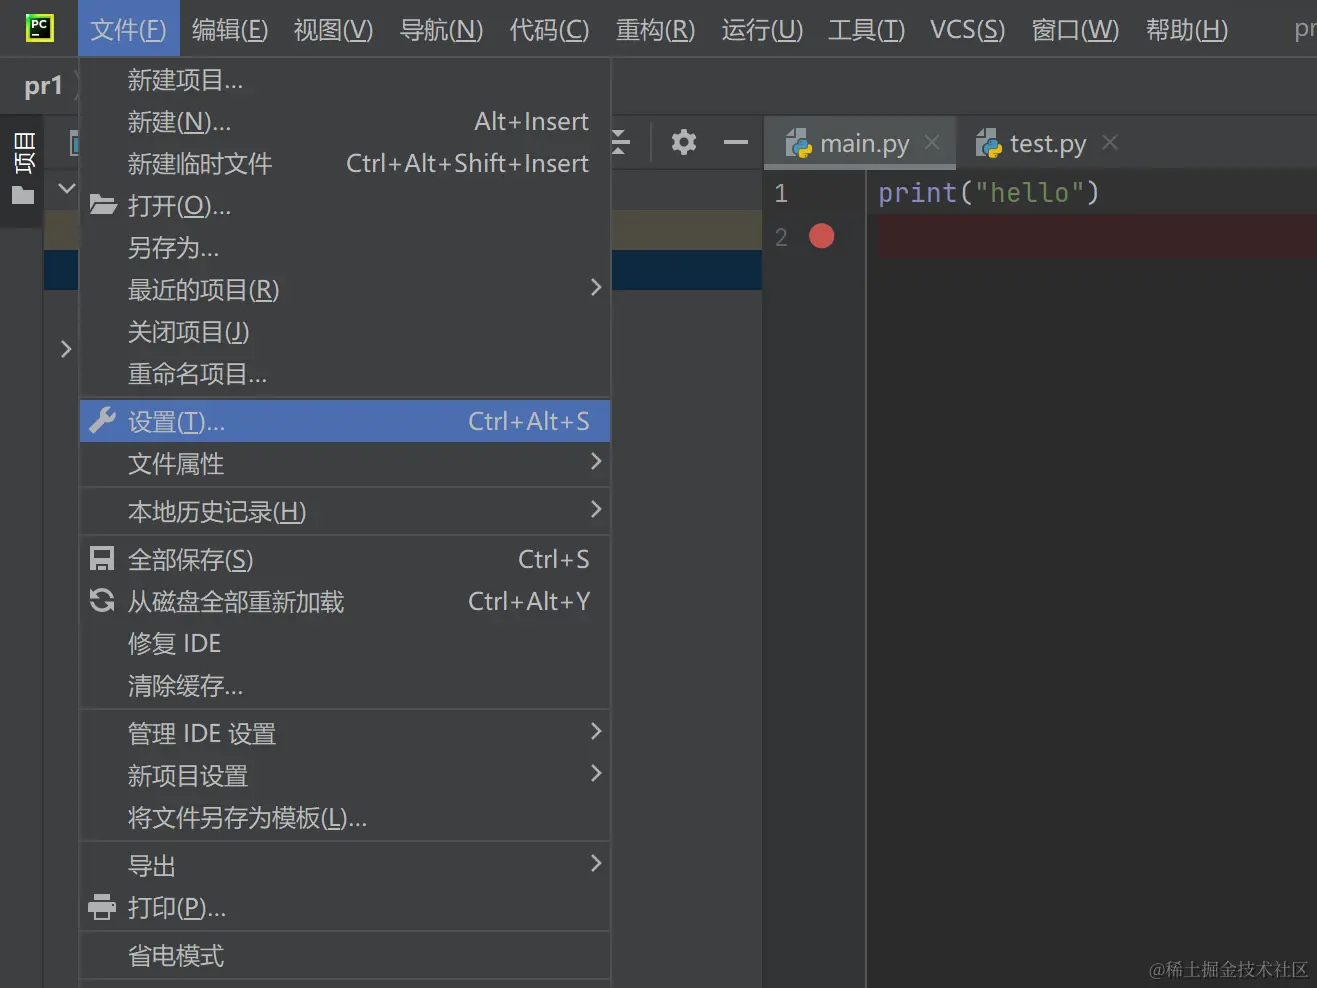Expand the 管理 IDE 设置 submenu arrow

point(596,732)
